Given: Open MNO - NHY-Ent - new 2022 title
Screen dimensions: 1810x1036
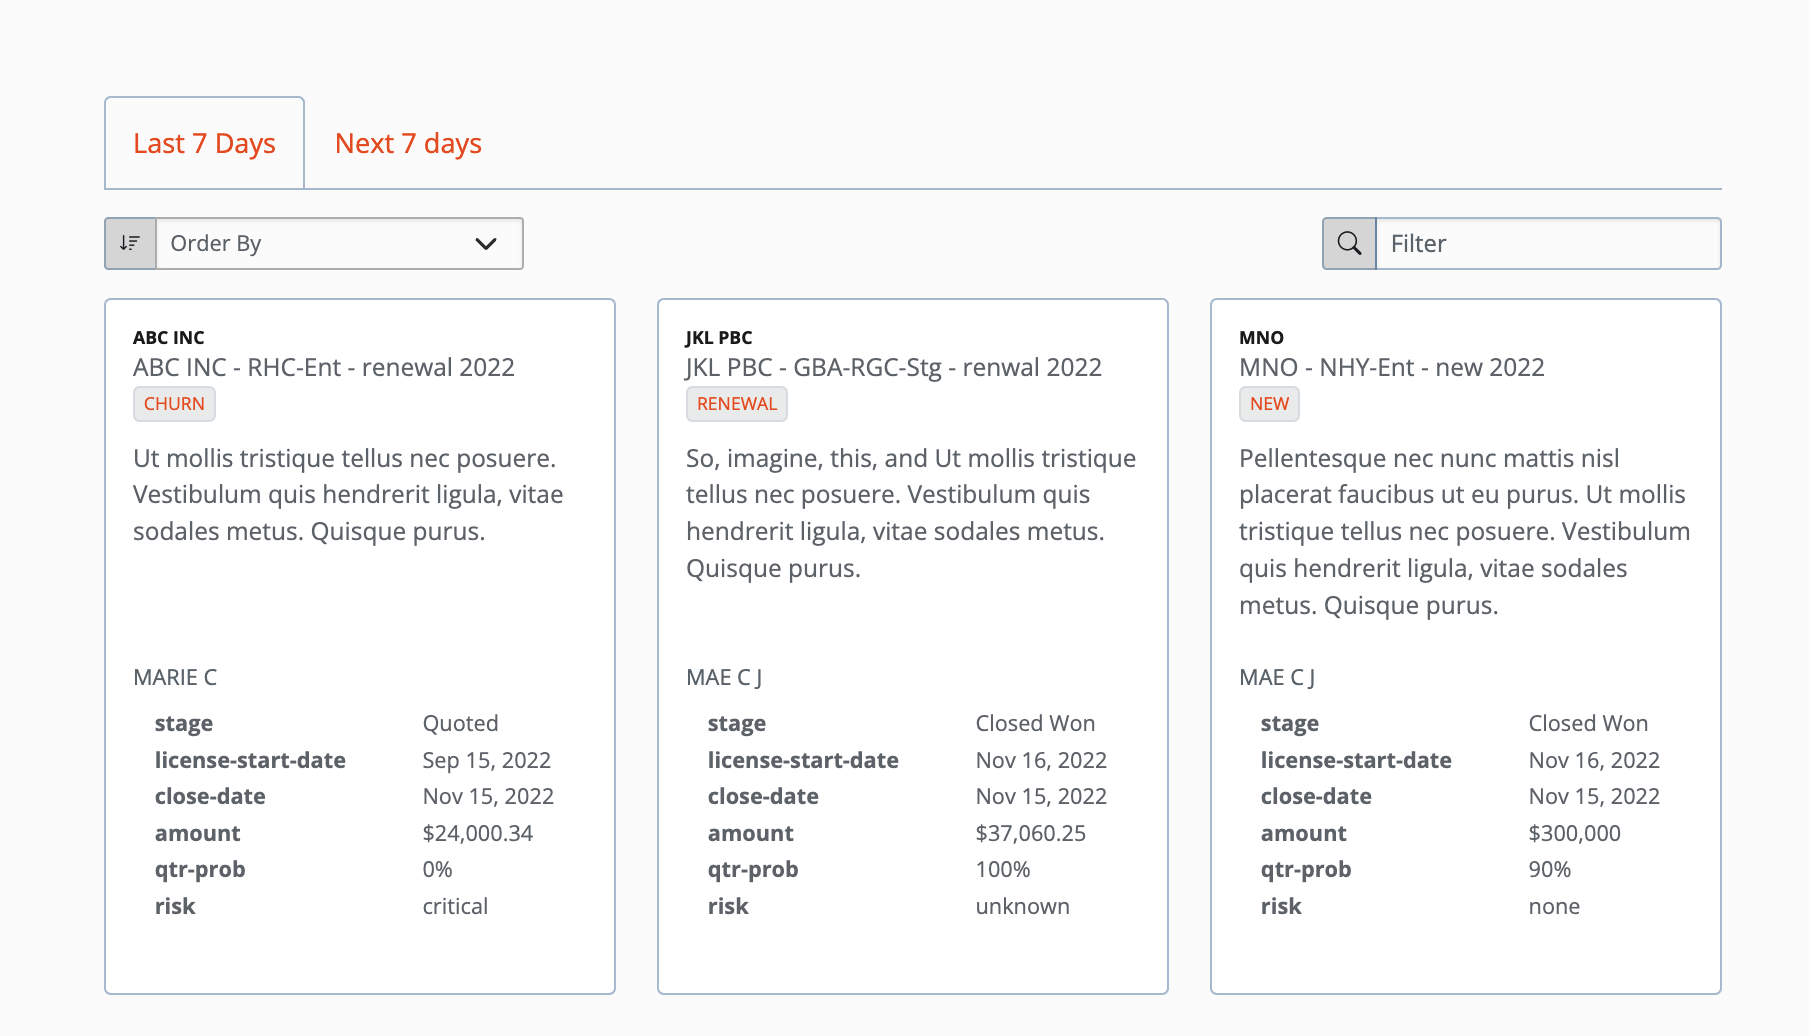Looking at the screenshot, I should pos(1391,367).
